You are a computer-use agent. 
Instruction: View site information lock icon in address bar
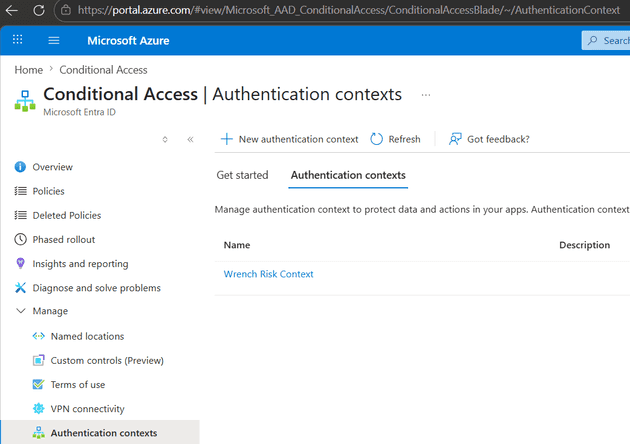66,10
